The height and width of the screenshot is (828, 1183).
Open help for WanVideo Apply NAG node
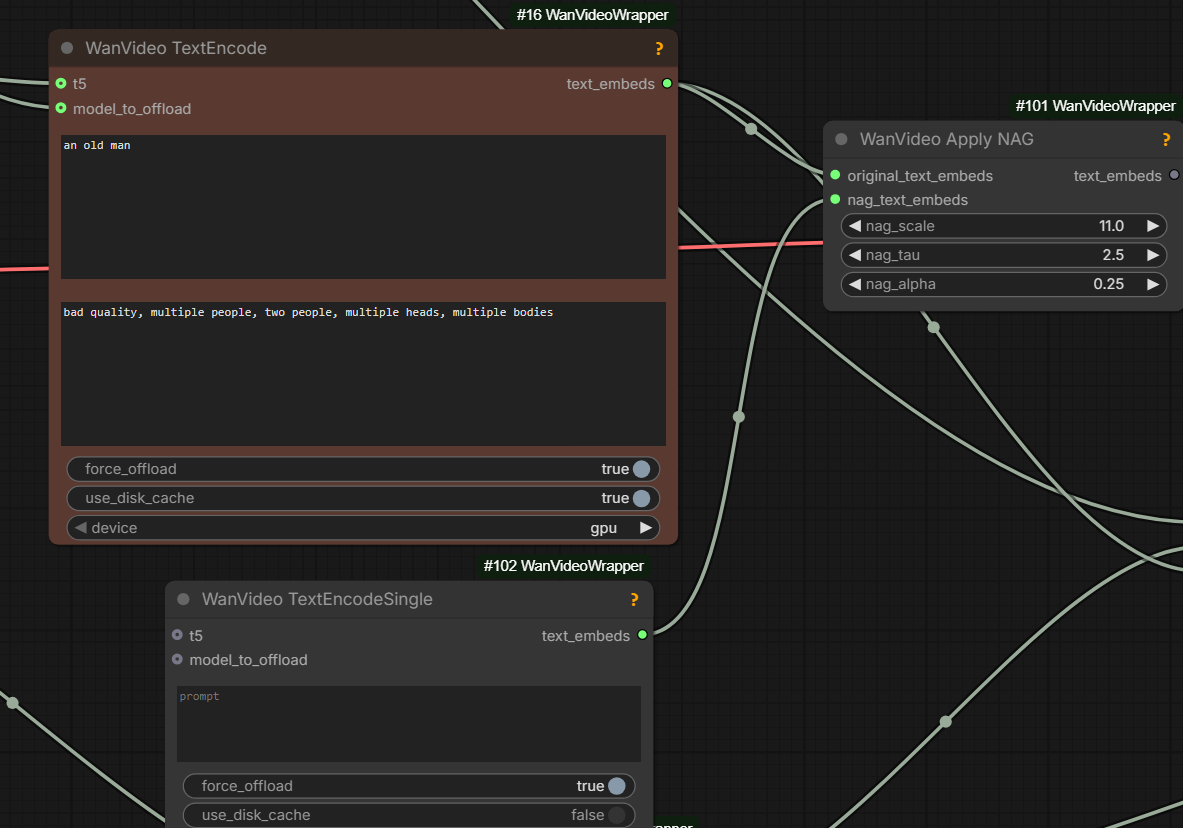click(1166, 140)
